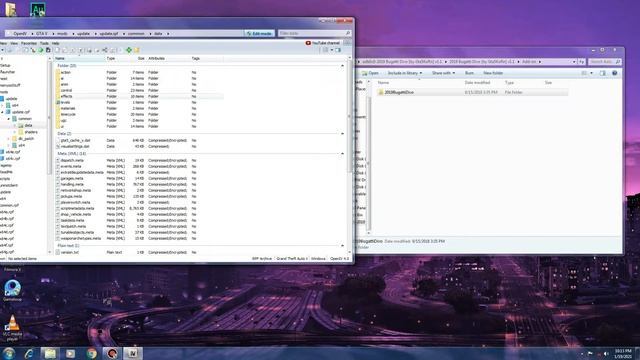
Task: Open Google Chrome from the taskbar
Action: pos(91,353)
